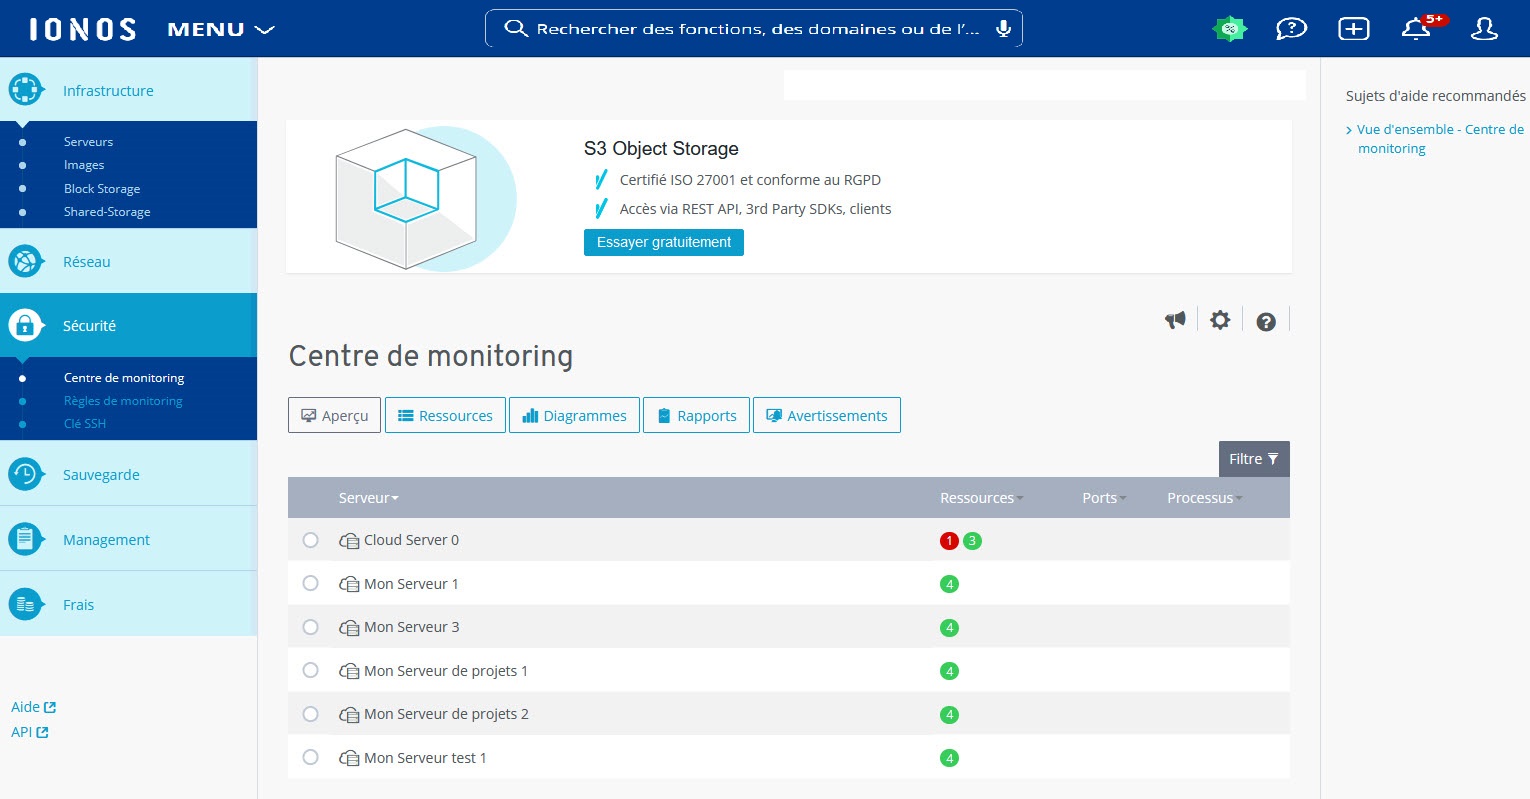The height and width of the screenshot is (799, 1530).
Task: Click the Management clipboard icon
Action: pos(26,539)
